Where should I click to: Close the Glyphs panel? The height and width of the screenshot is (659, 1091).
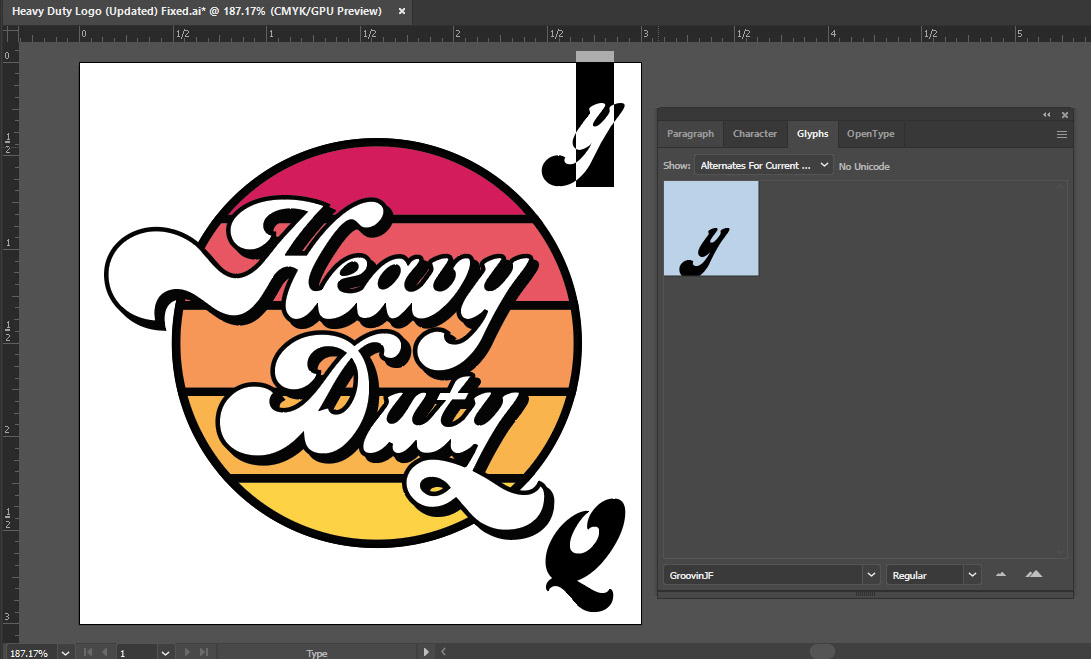coord(1065,115)
